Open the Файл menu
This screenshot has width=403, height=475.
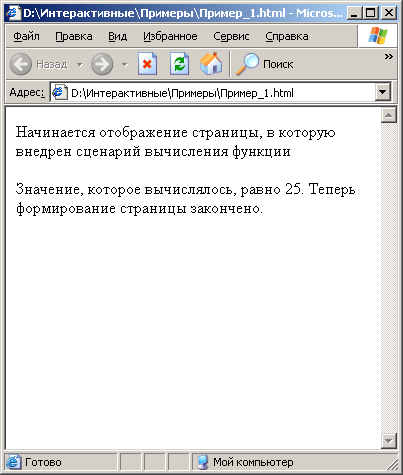coord(26,36)
